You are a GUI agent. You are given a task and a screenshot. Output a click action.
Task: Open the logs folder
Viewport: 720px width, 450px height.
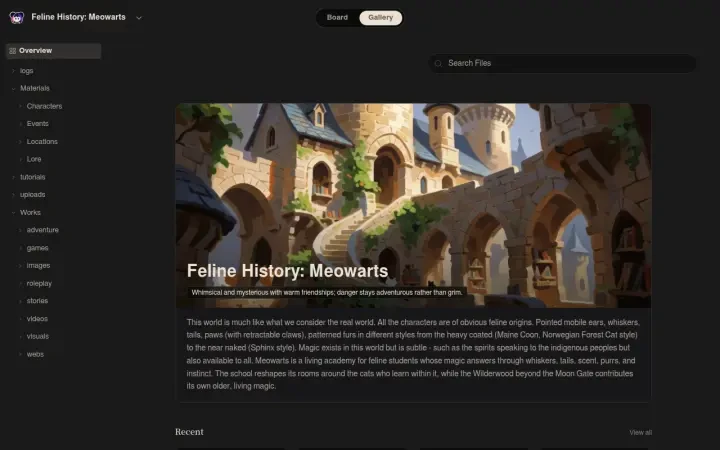pos(27,71)
